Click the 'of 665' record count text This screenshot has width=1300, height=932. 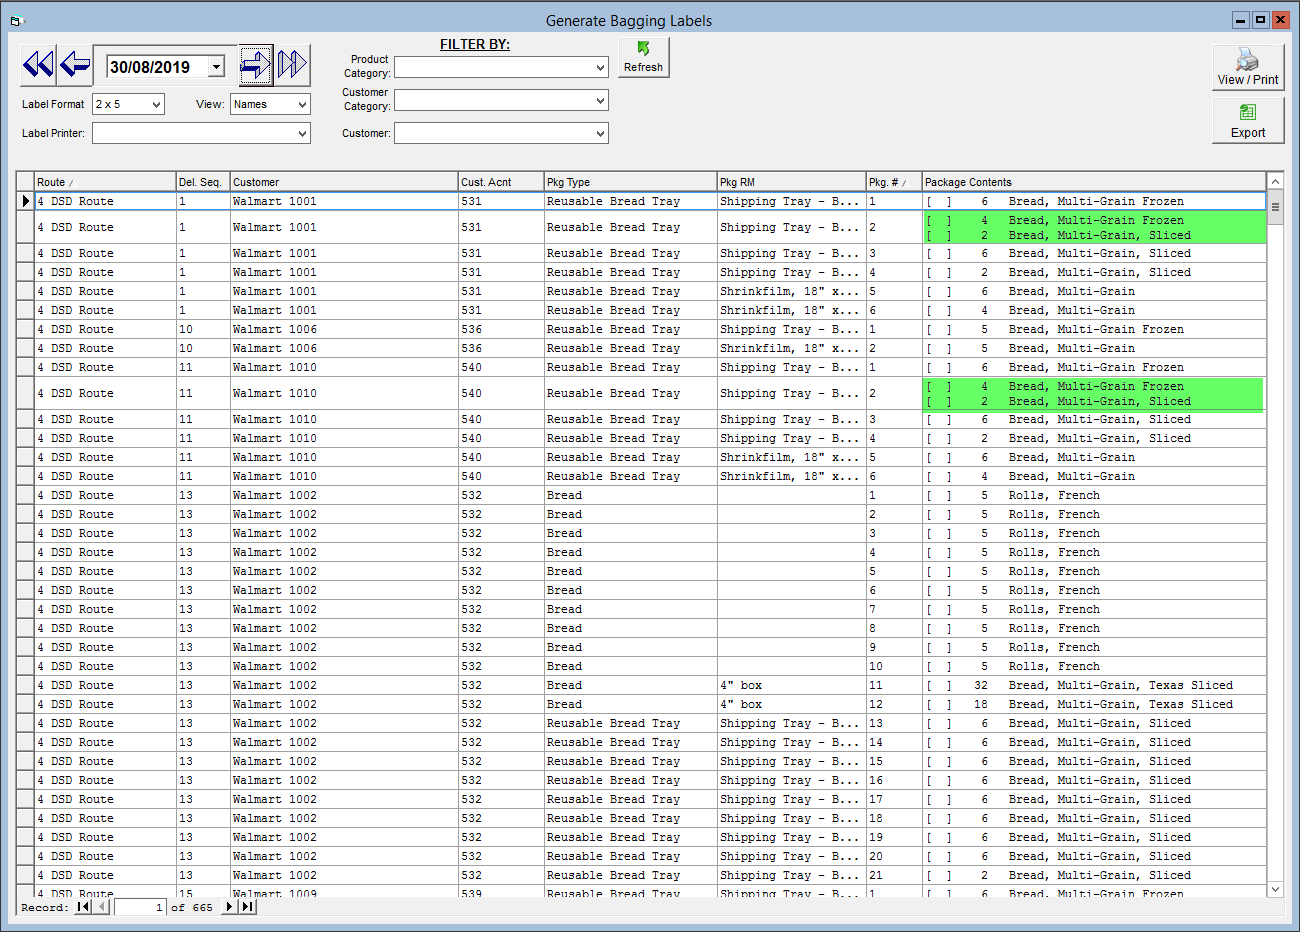click(x=192, y=908)
